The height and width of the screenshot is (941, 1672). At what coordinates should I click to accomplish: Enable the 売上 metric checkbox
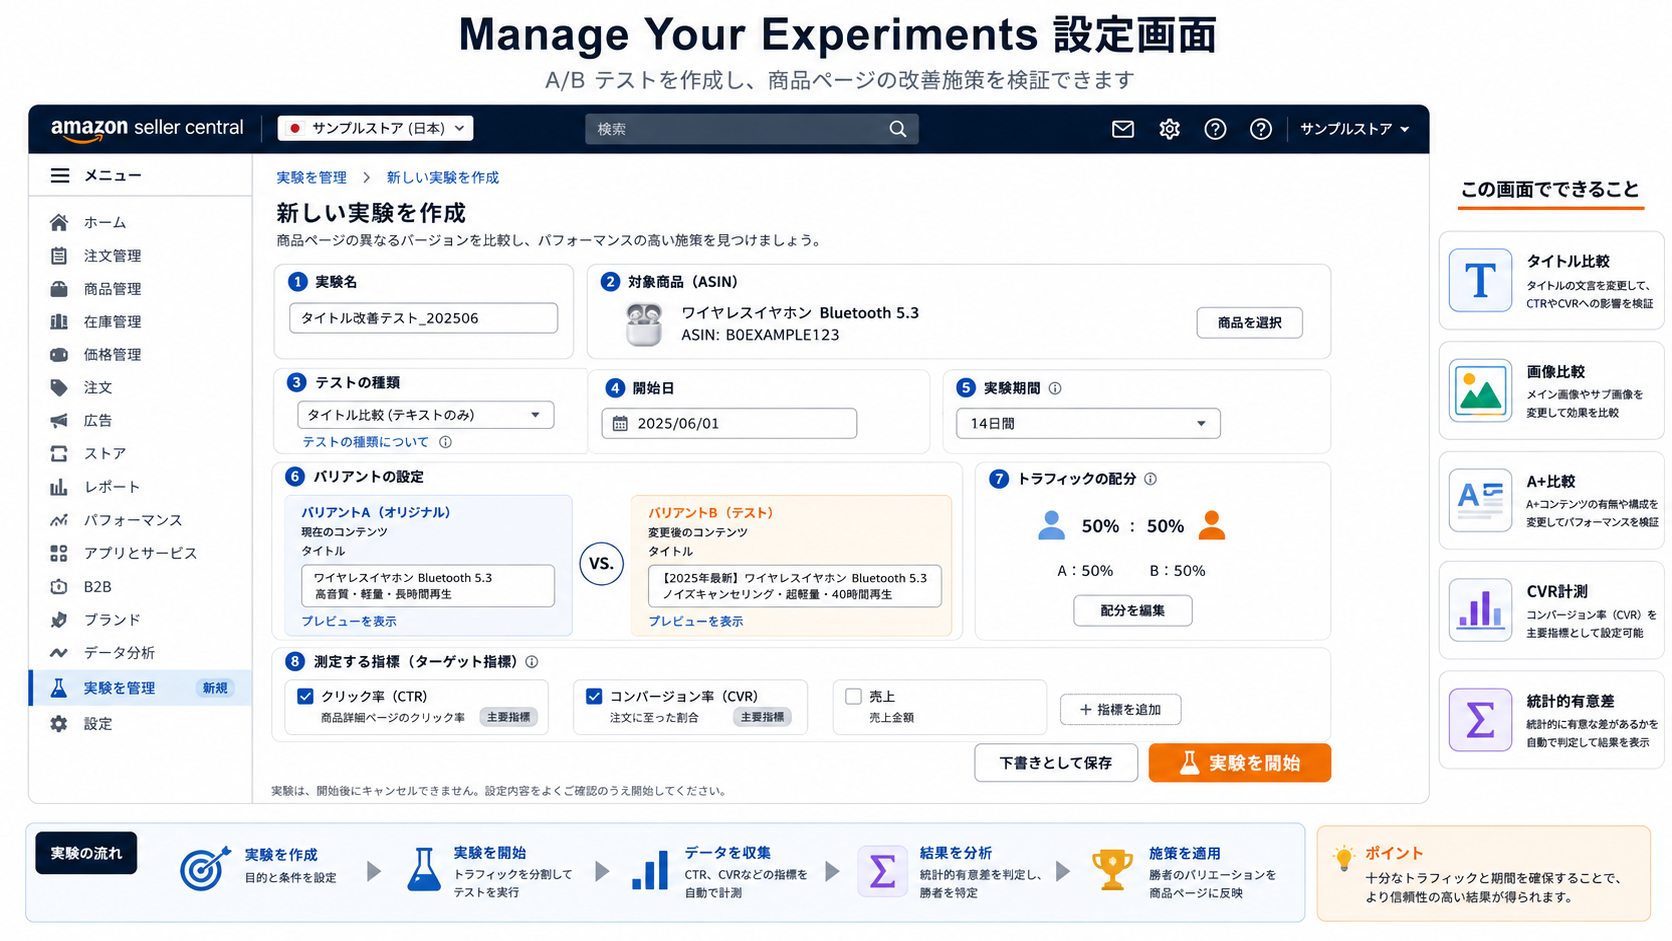click(x=853, y=696)
